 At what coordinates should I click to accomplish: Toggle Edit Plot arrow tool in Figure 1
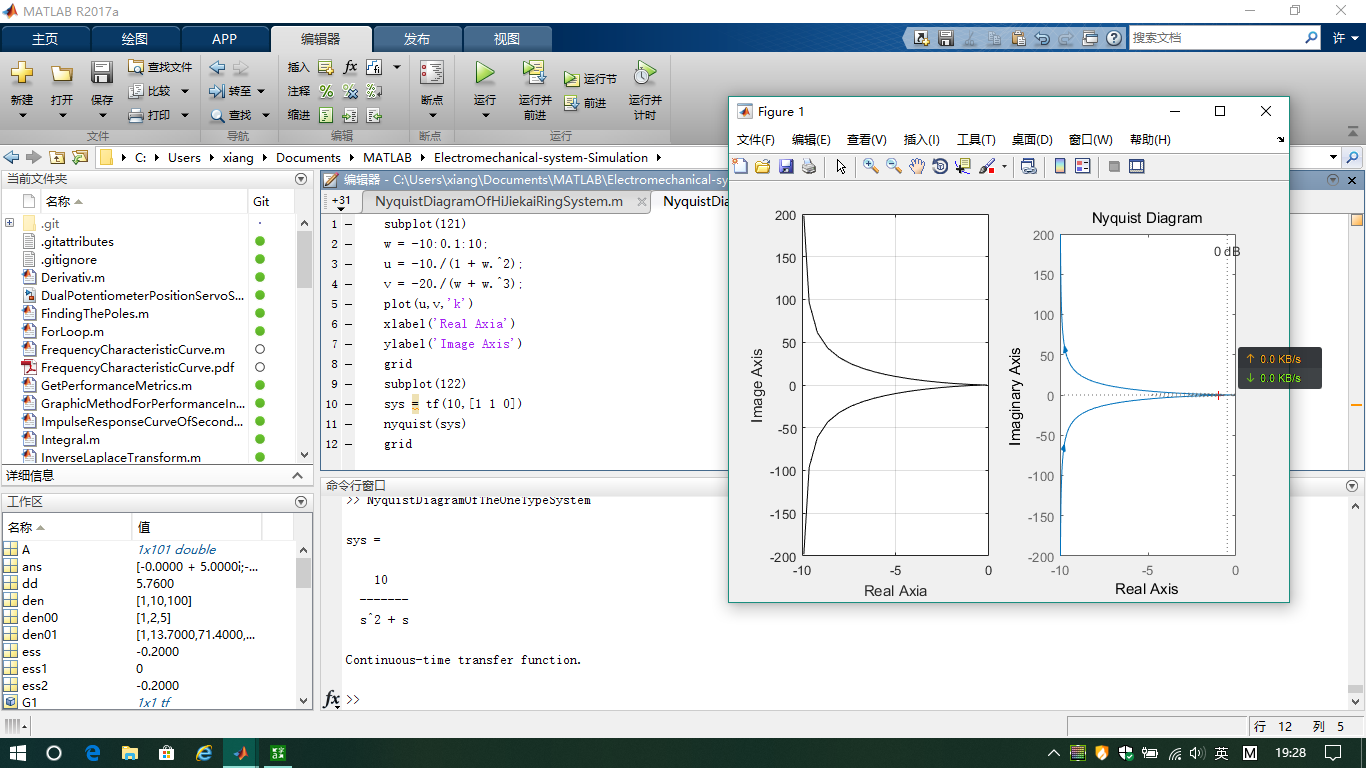click(841, 167)
